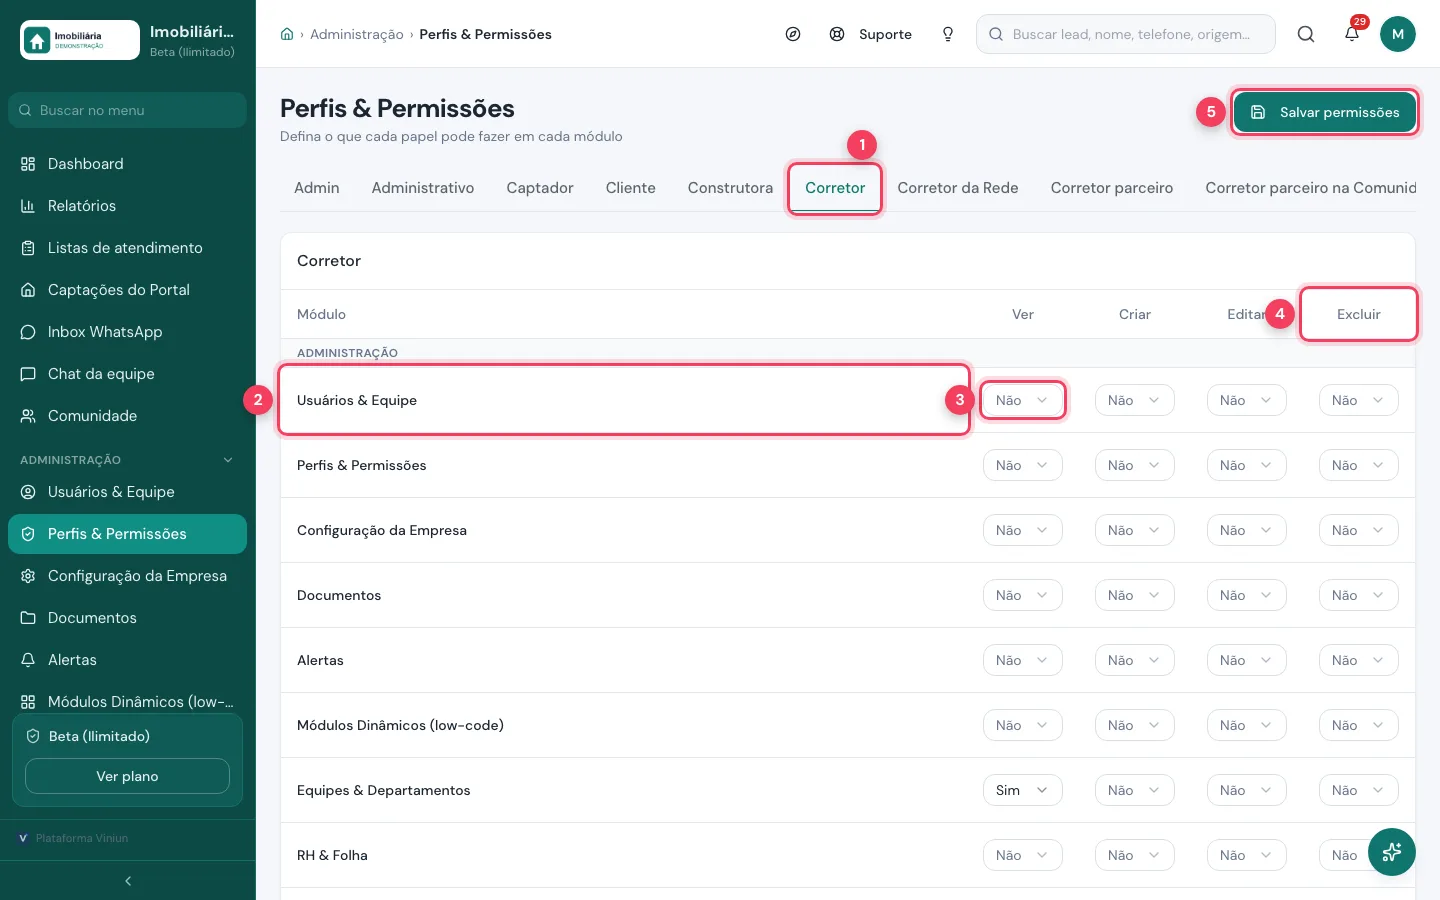1440x900 pixels.
Task: Open Listas de atendimento
Action: [128, 248]
